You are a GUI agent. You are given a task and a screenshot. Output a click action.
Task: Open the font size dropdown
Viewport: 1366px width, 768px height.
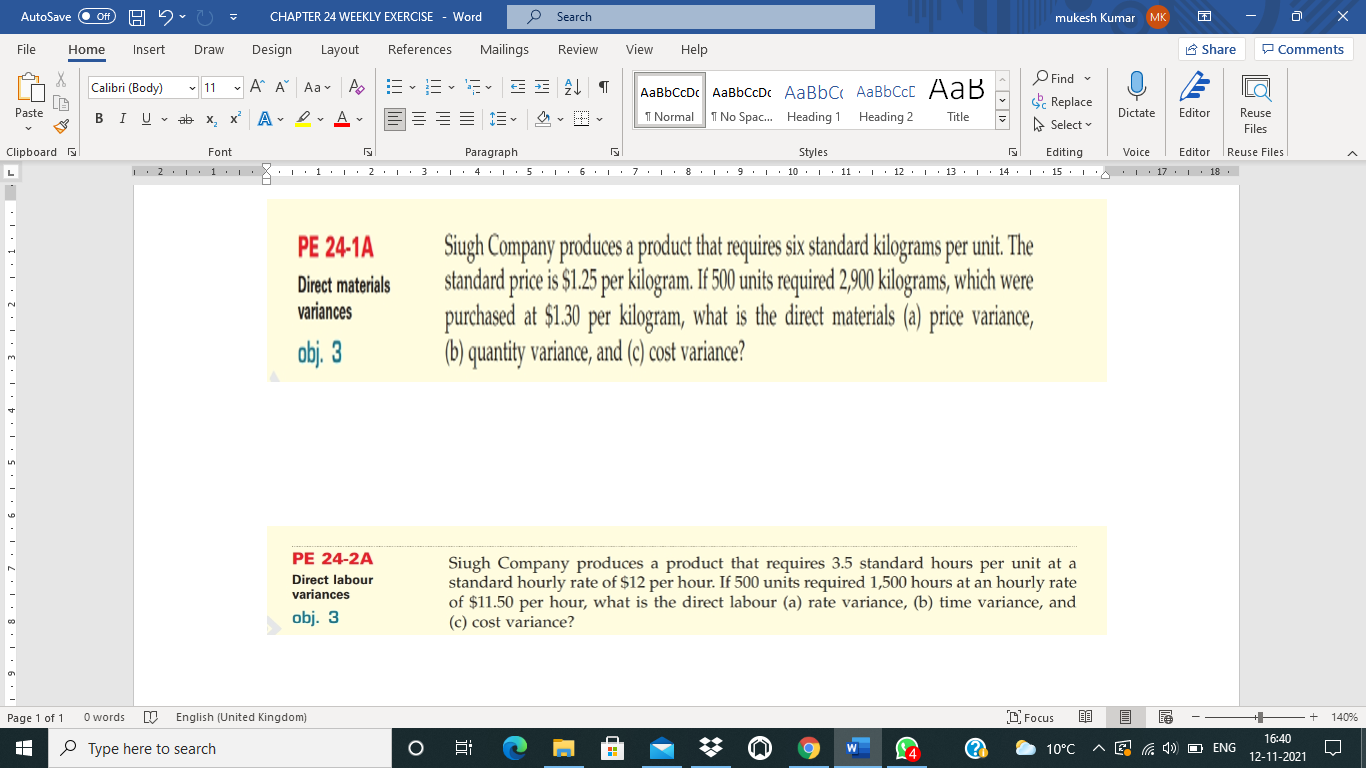click(236, 88)
